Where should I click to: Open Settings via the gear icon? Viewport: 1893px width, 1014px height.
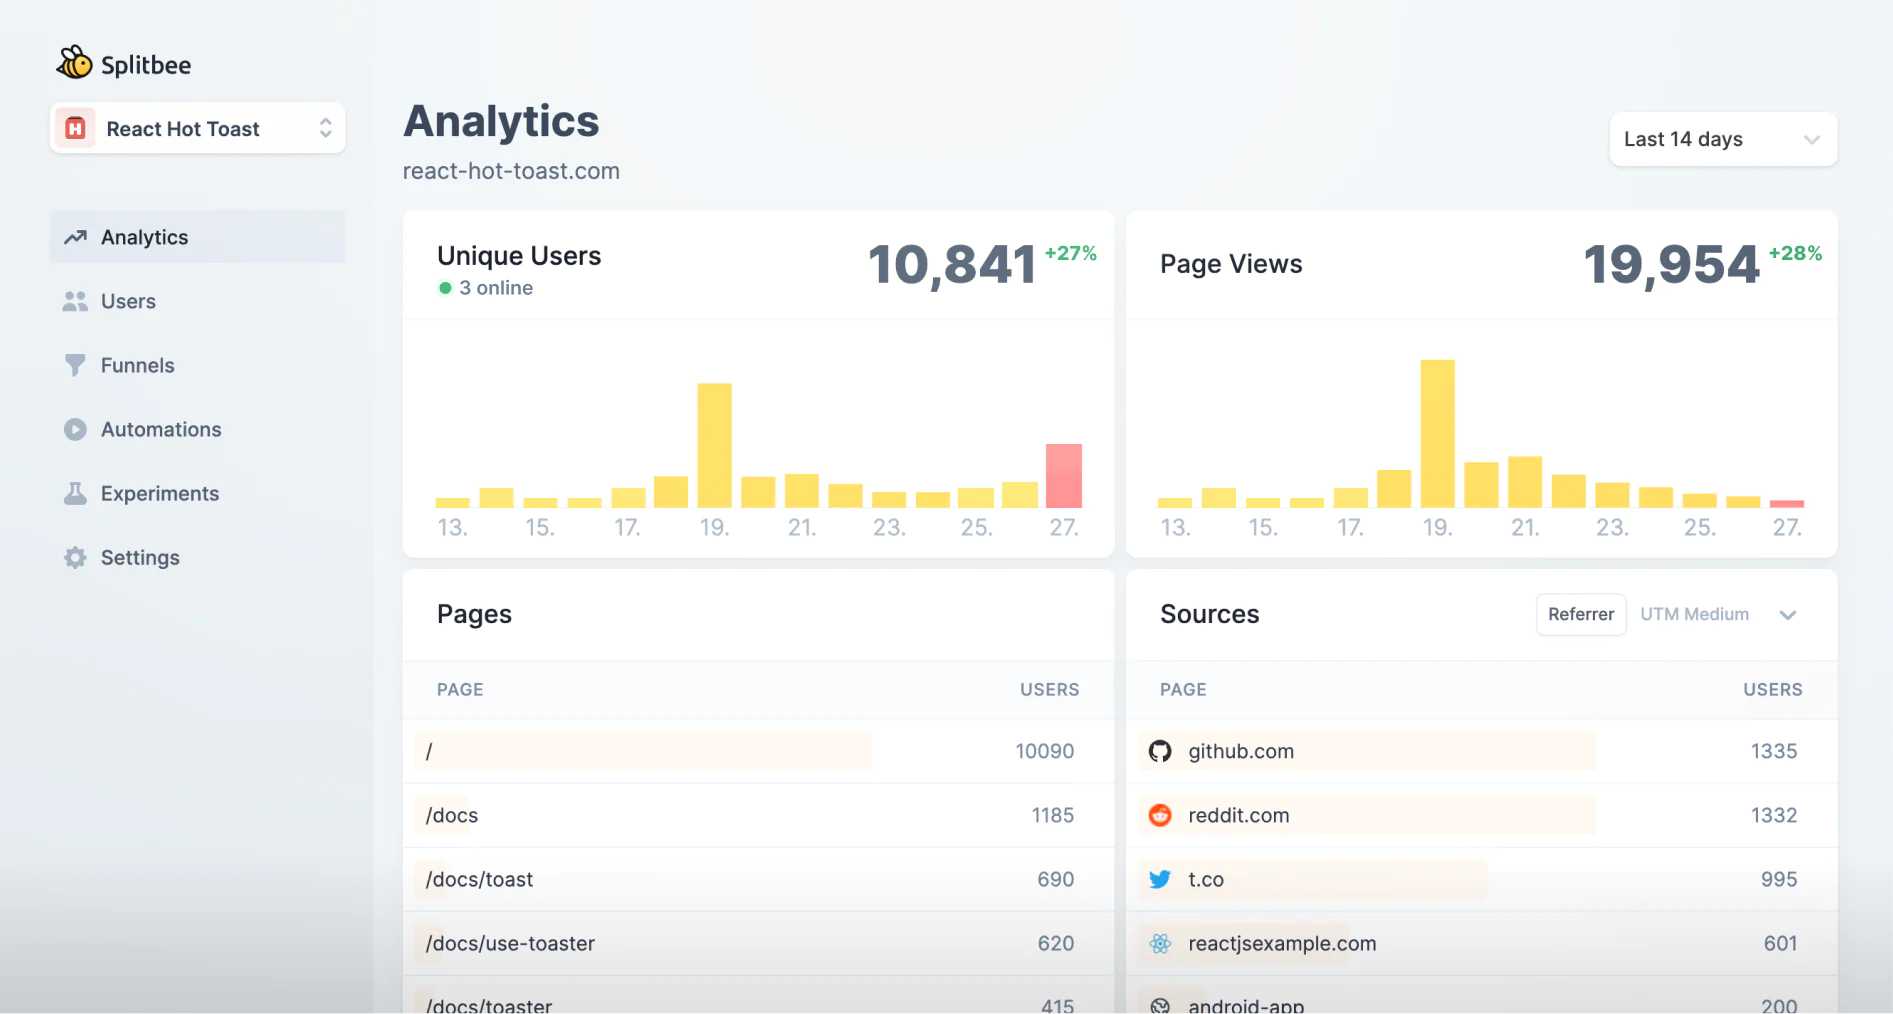click(75, 557)
